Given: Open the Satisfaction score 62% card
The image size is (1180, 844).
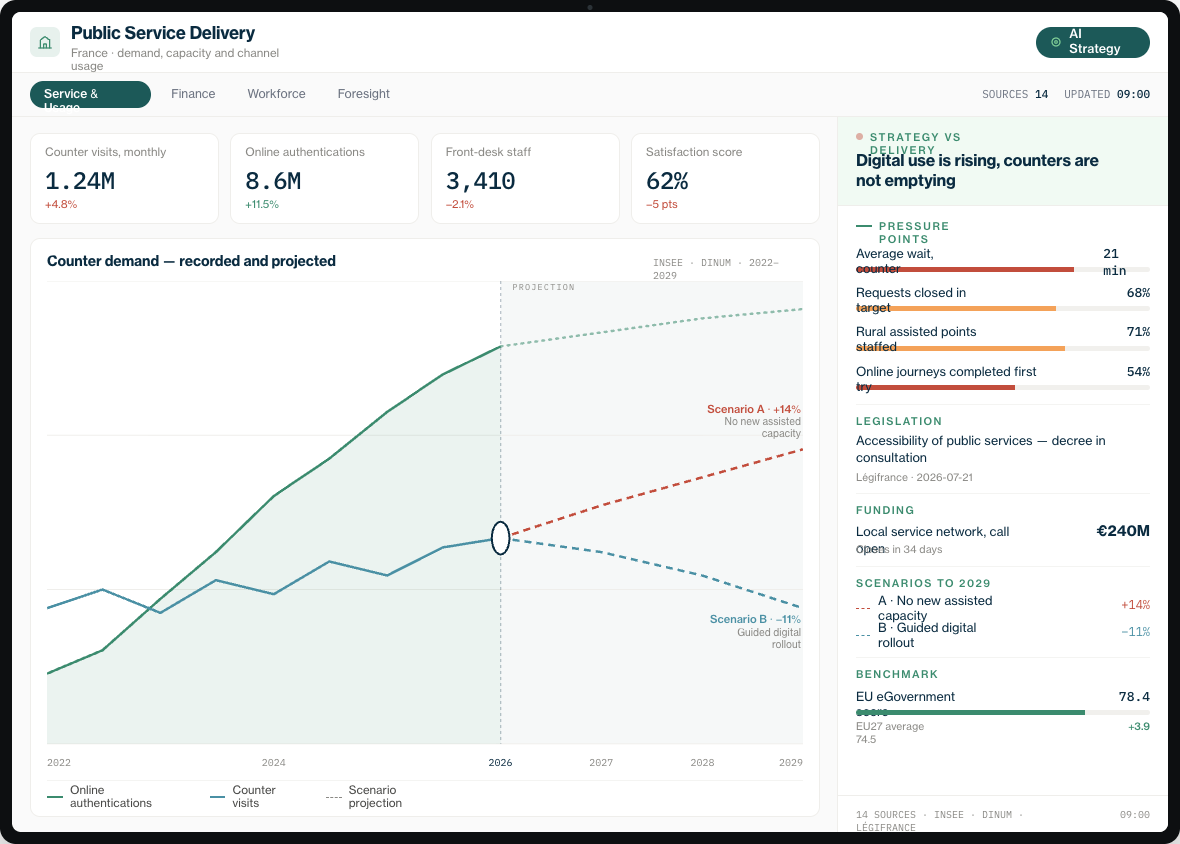Looking at the screenshot, I should tap(725, 178).
